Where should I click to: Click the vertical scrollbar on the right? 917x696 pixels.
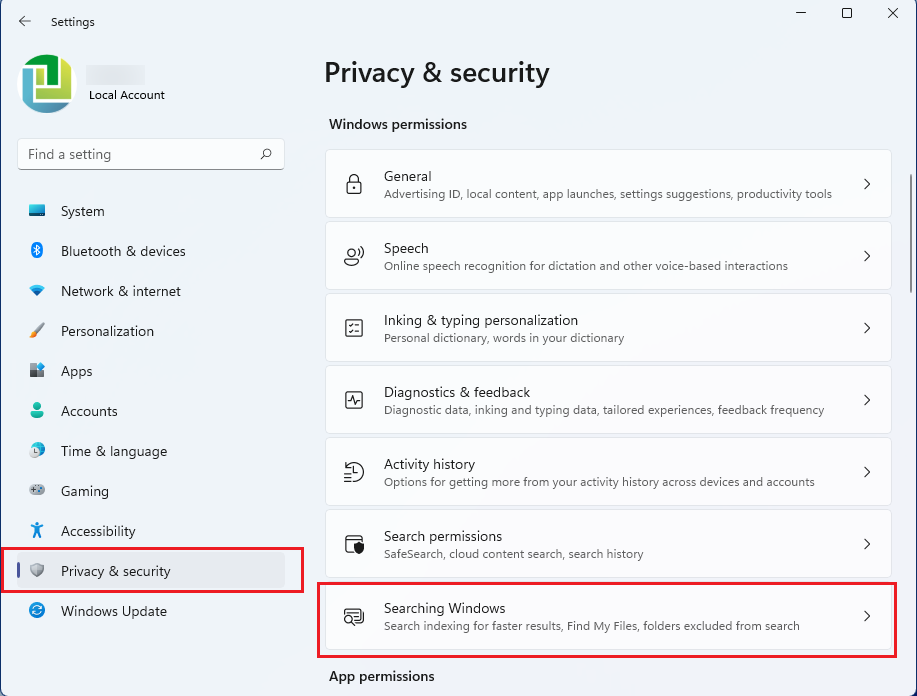[x=911, y=233]
